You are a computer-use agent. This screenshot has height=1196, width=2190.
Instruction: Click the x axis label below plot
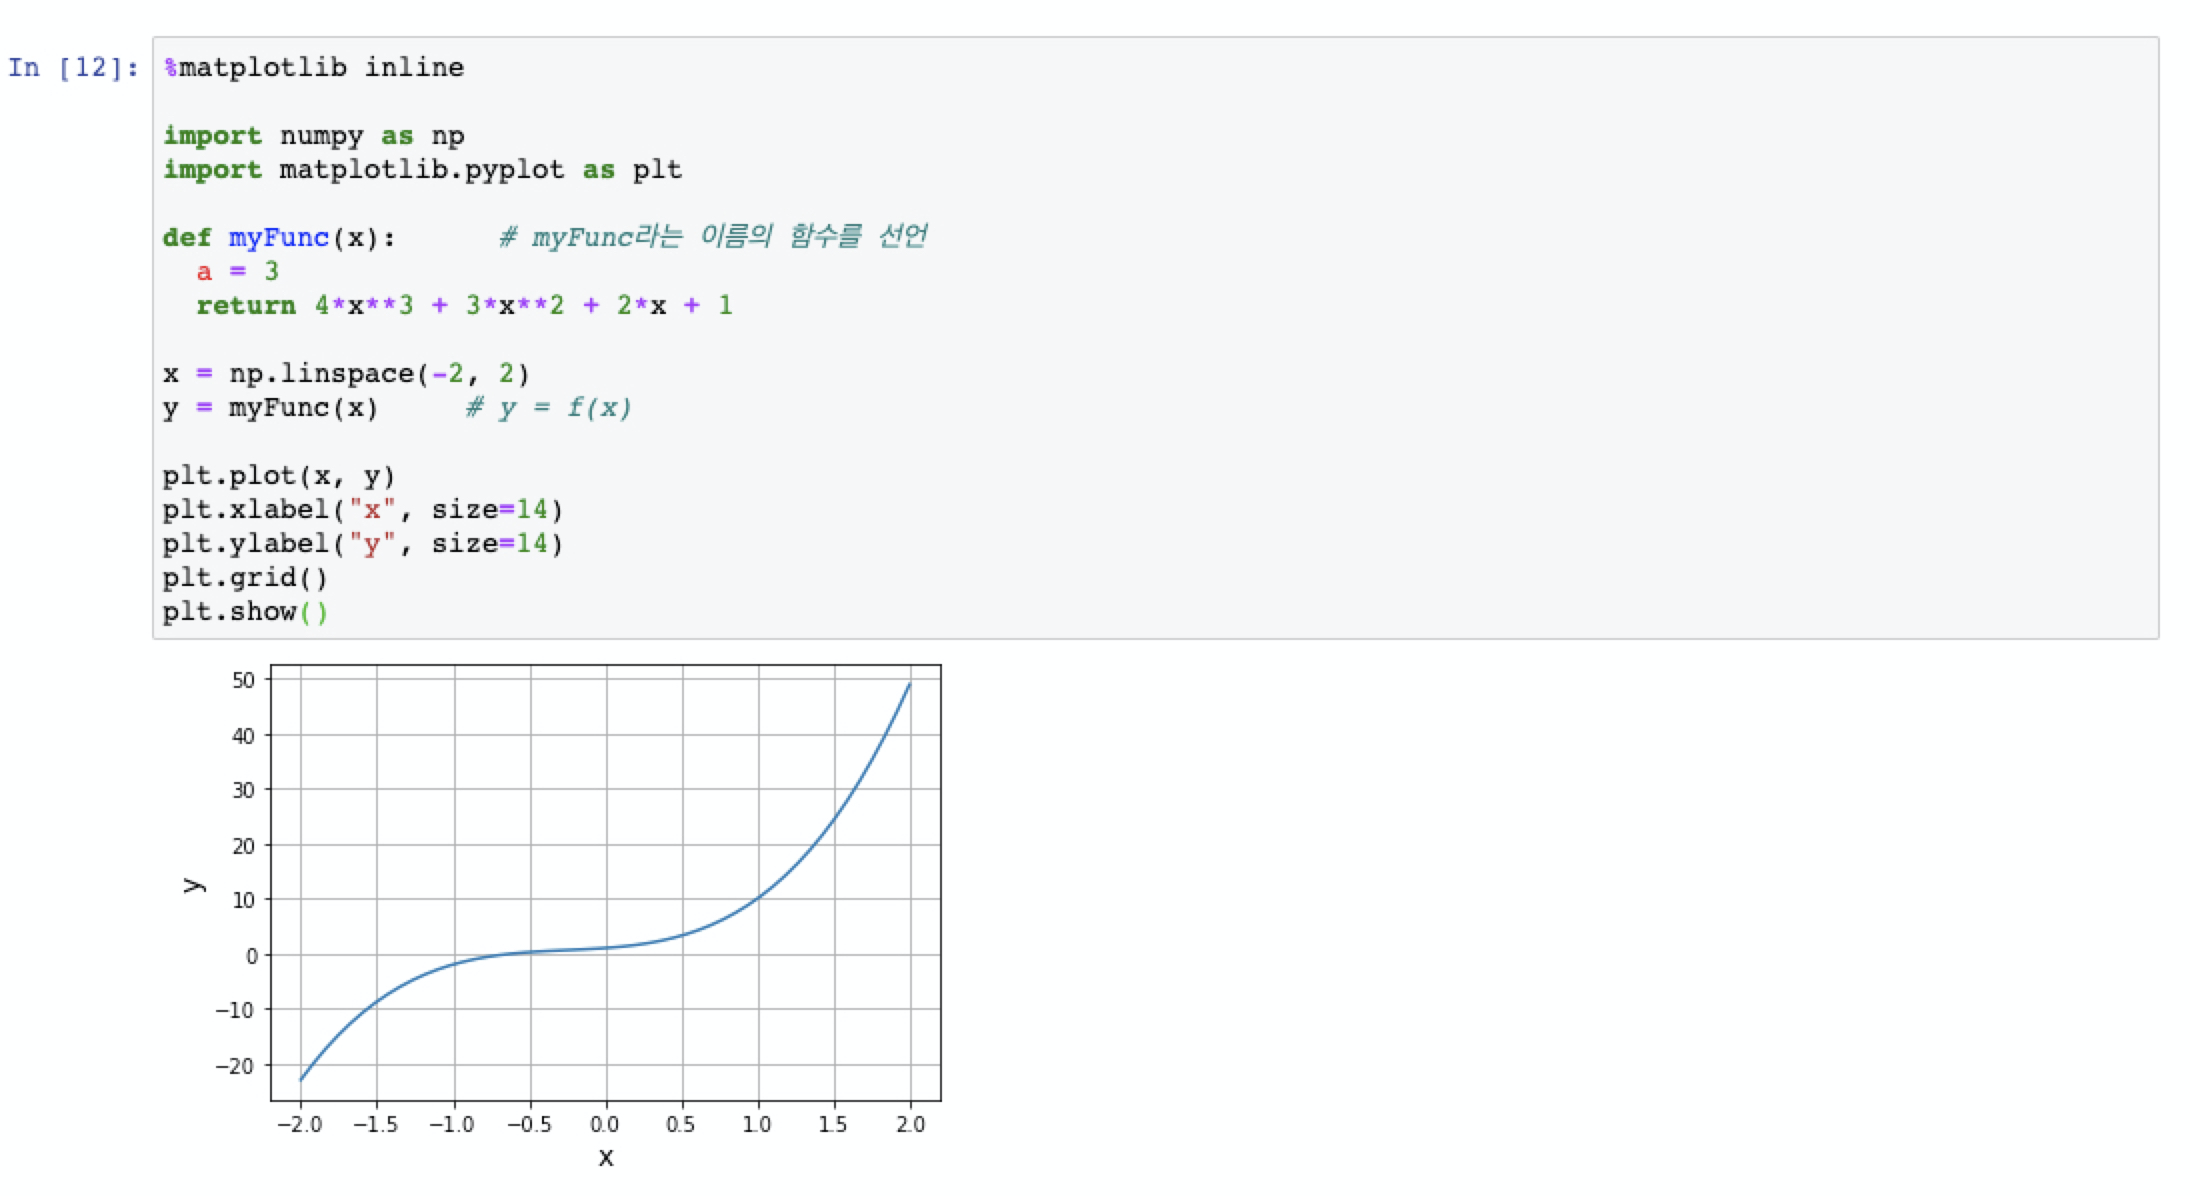(606, 1158)
